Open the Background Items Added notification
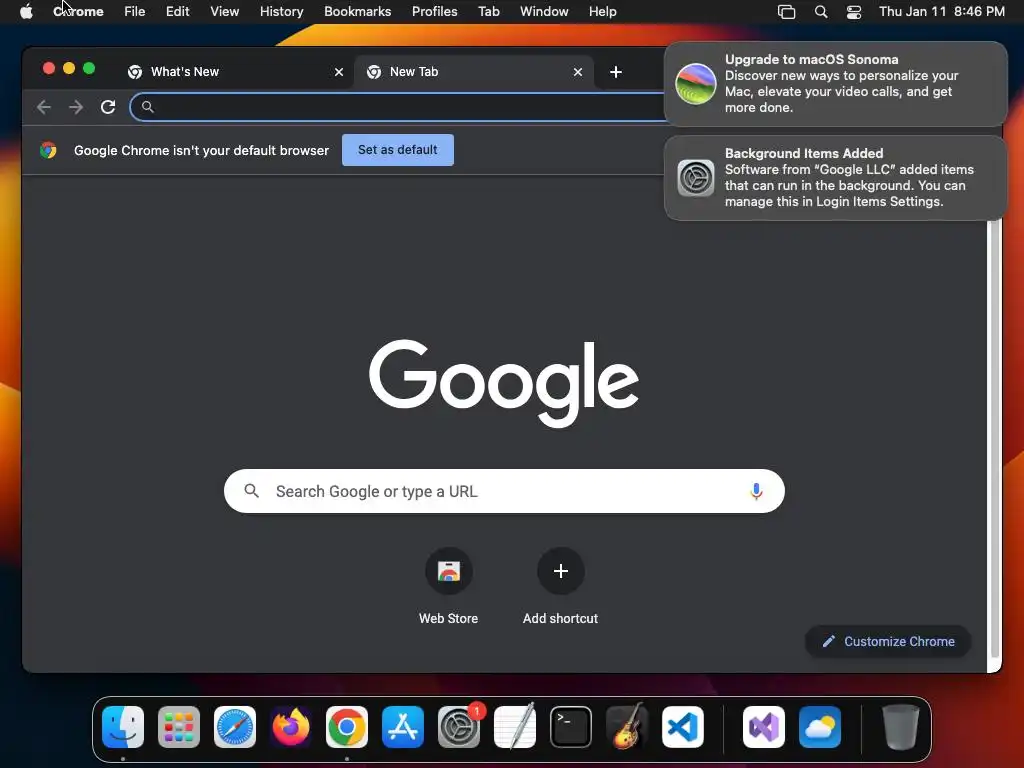This screenshot has height=768, width=1024. point(836,178)
